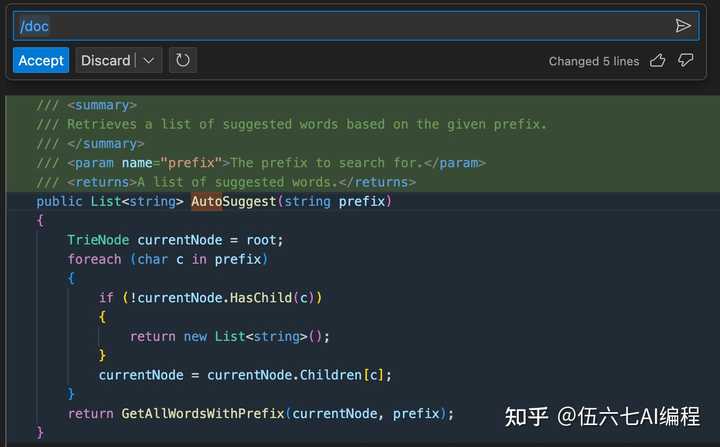Click 'TrieNode currentNode = root;' line

coord(175,240)
